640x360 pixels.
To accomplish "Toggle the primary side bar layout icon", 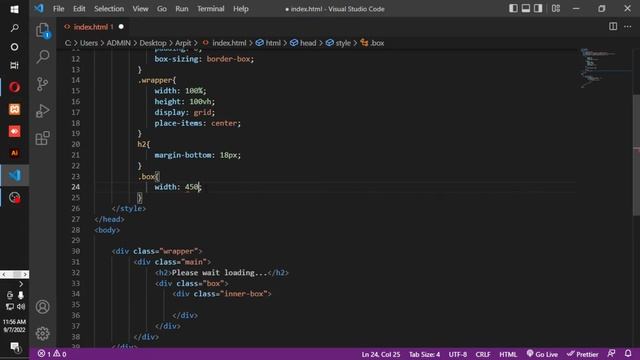I will pos(513,9).
